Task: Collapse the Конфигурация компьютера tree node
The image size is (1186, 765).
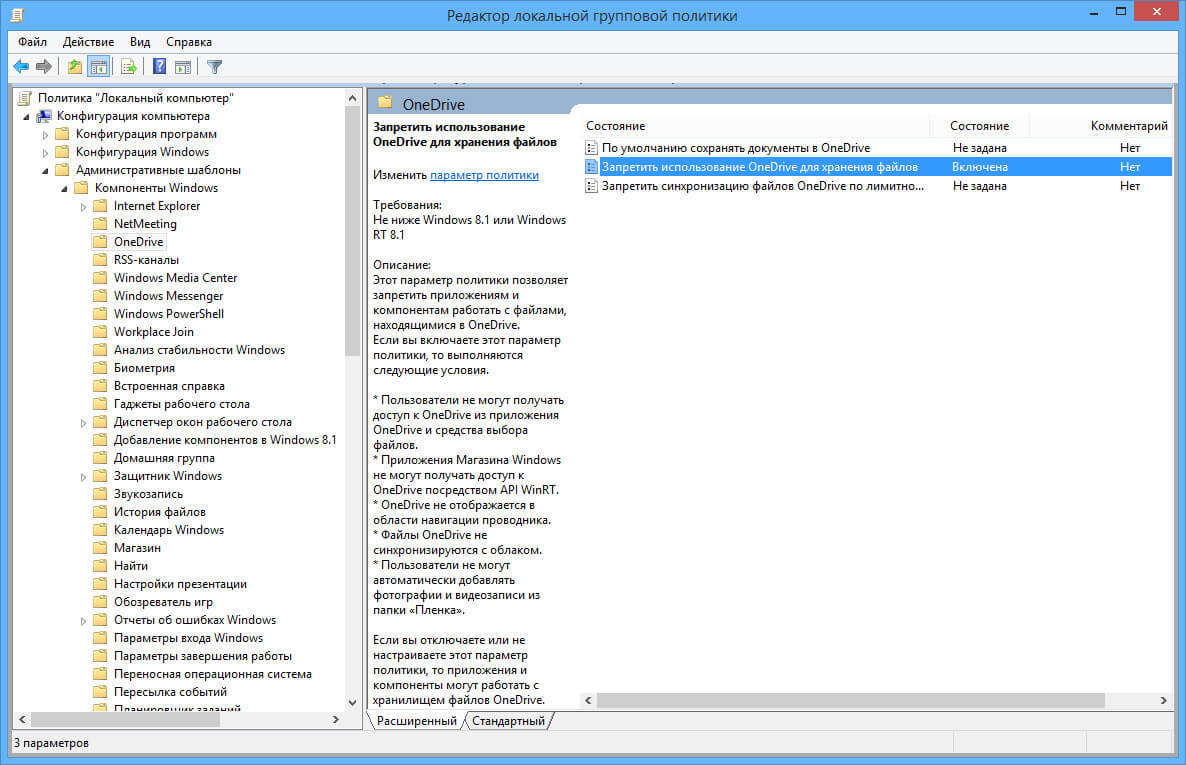Action: click(26, 117)
